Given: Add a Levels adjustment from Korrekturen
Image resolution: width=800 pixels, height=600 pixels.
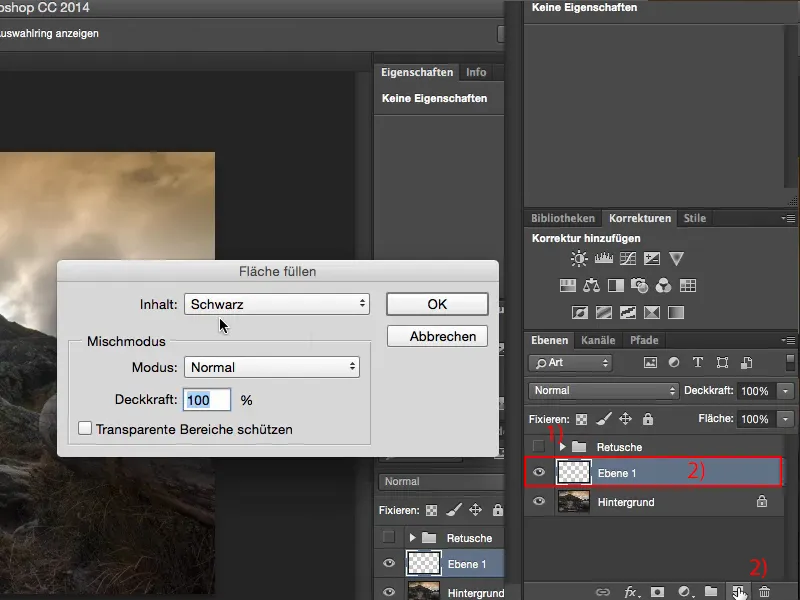Looking at the screenshot, I should tap(604, 259).
